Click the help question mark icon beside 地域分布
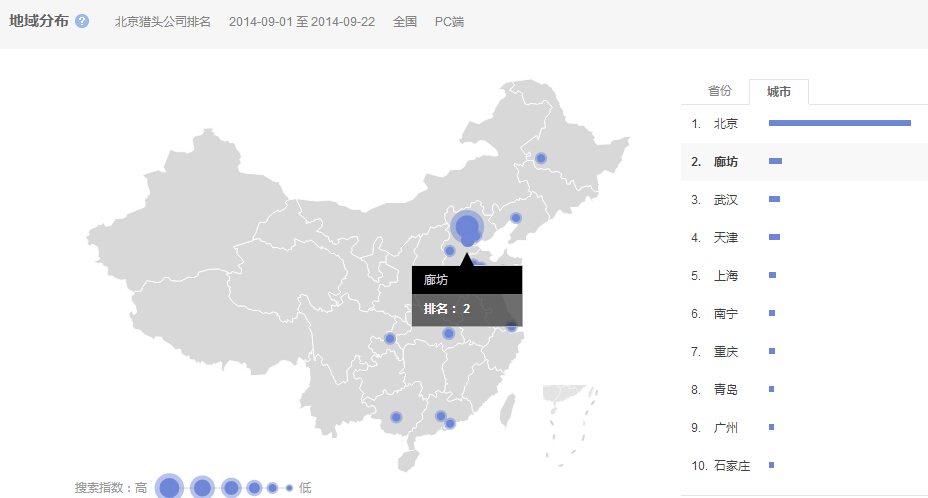 [82, 21]
